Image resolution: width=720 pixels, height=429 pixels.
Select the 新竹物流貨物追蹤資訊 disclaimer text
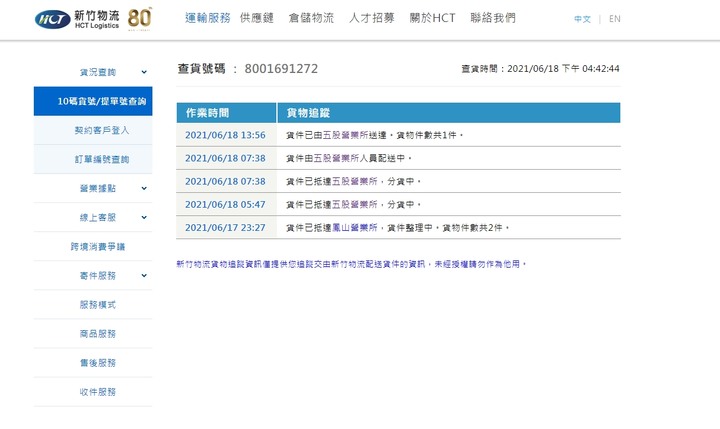(351, 264)
